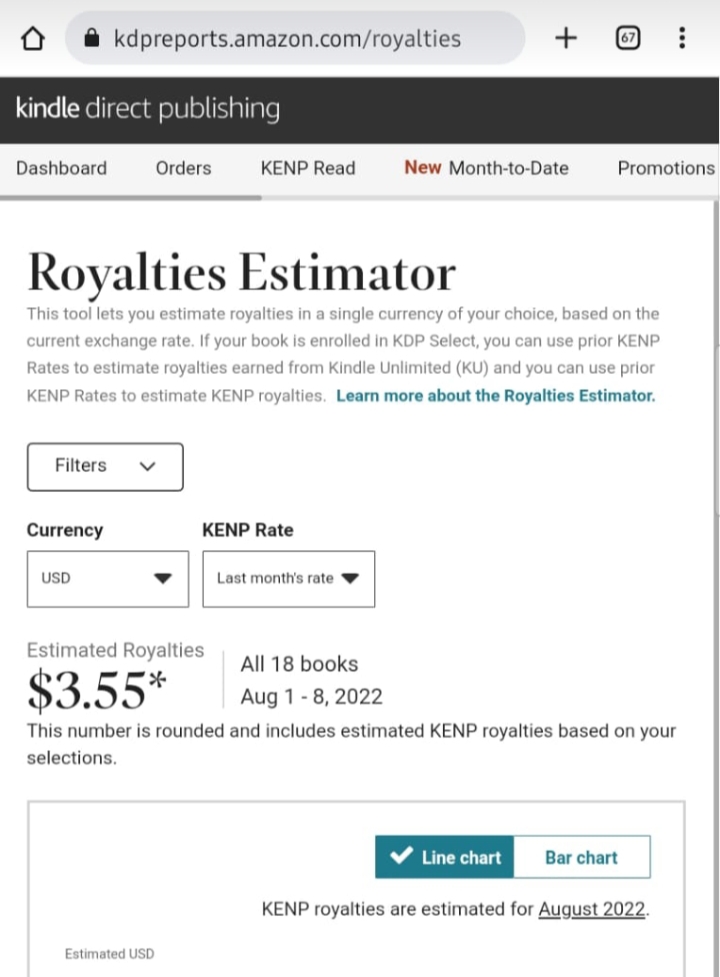Tap the padlock icon in address bar
Screen dimensions: 720x977
tap(92, 38)
